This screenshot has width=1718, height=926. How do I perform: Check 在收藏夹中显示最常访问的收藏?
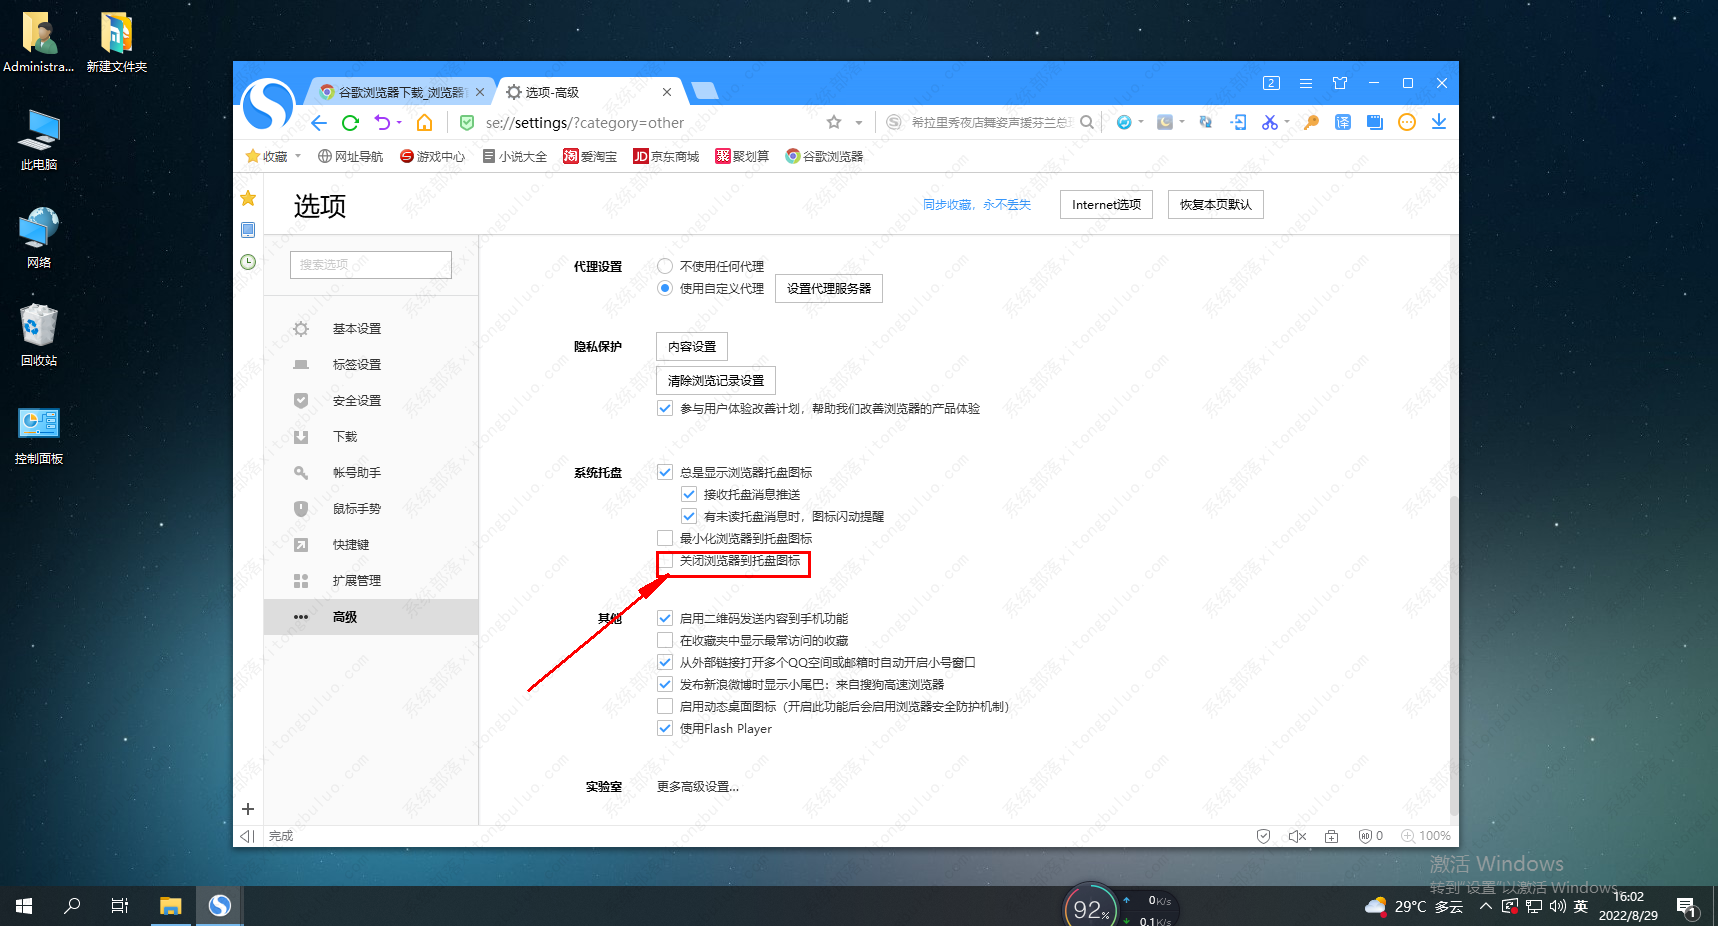[x=665, y=640]
